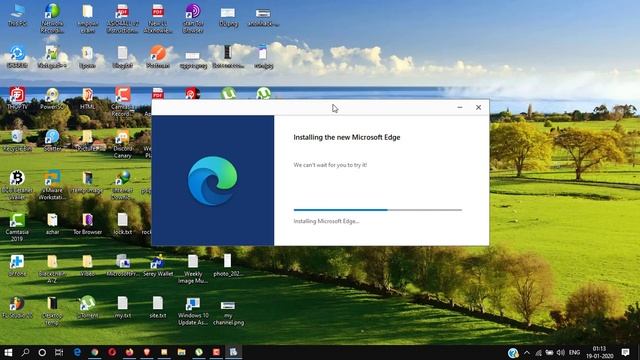This screenshot has width=640, height=360.
Task: Select the Recycle Bin icon
Action: coord(17,140)
